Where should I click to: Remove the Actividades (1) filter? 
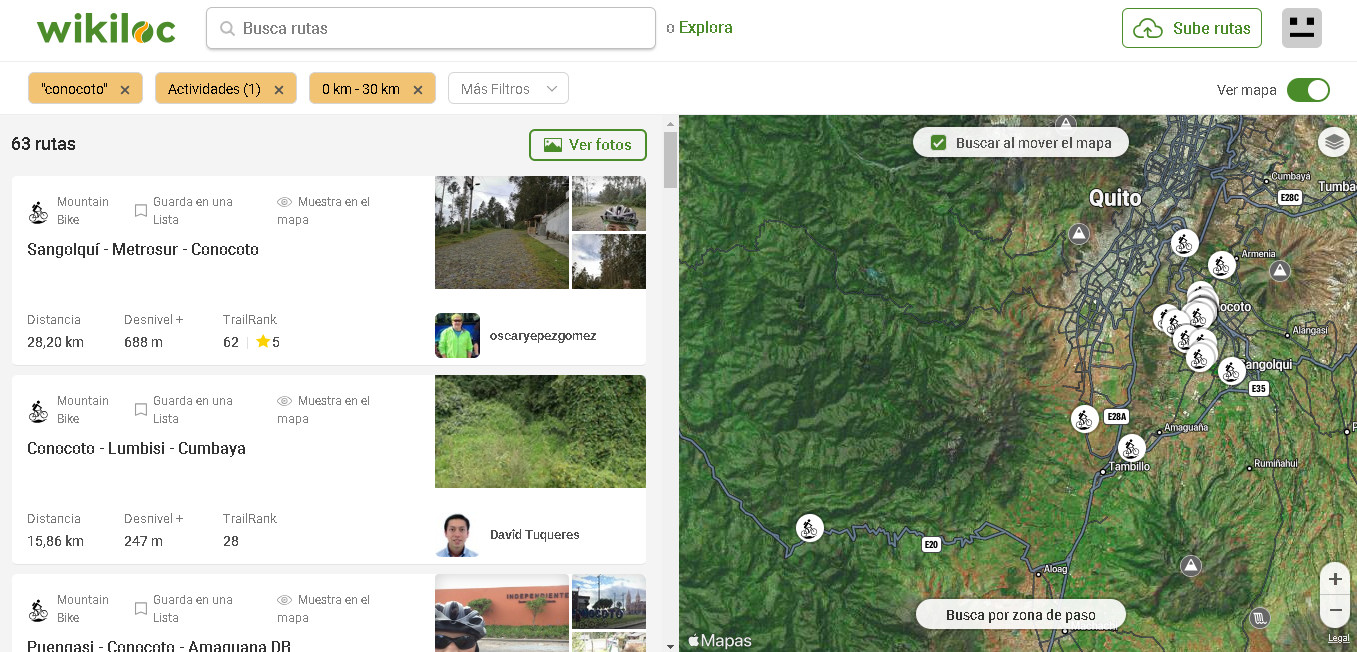(x=279, y=89)
